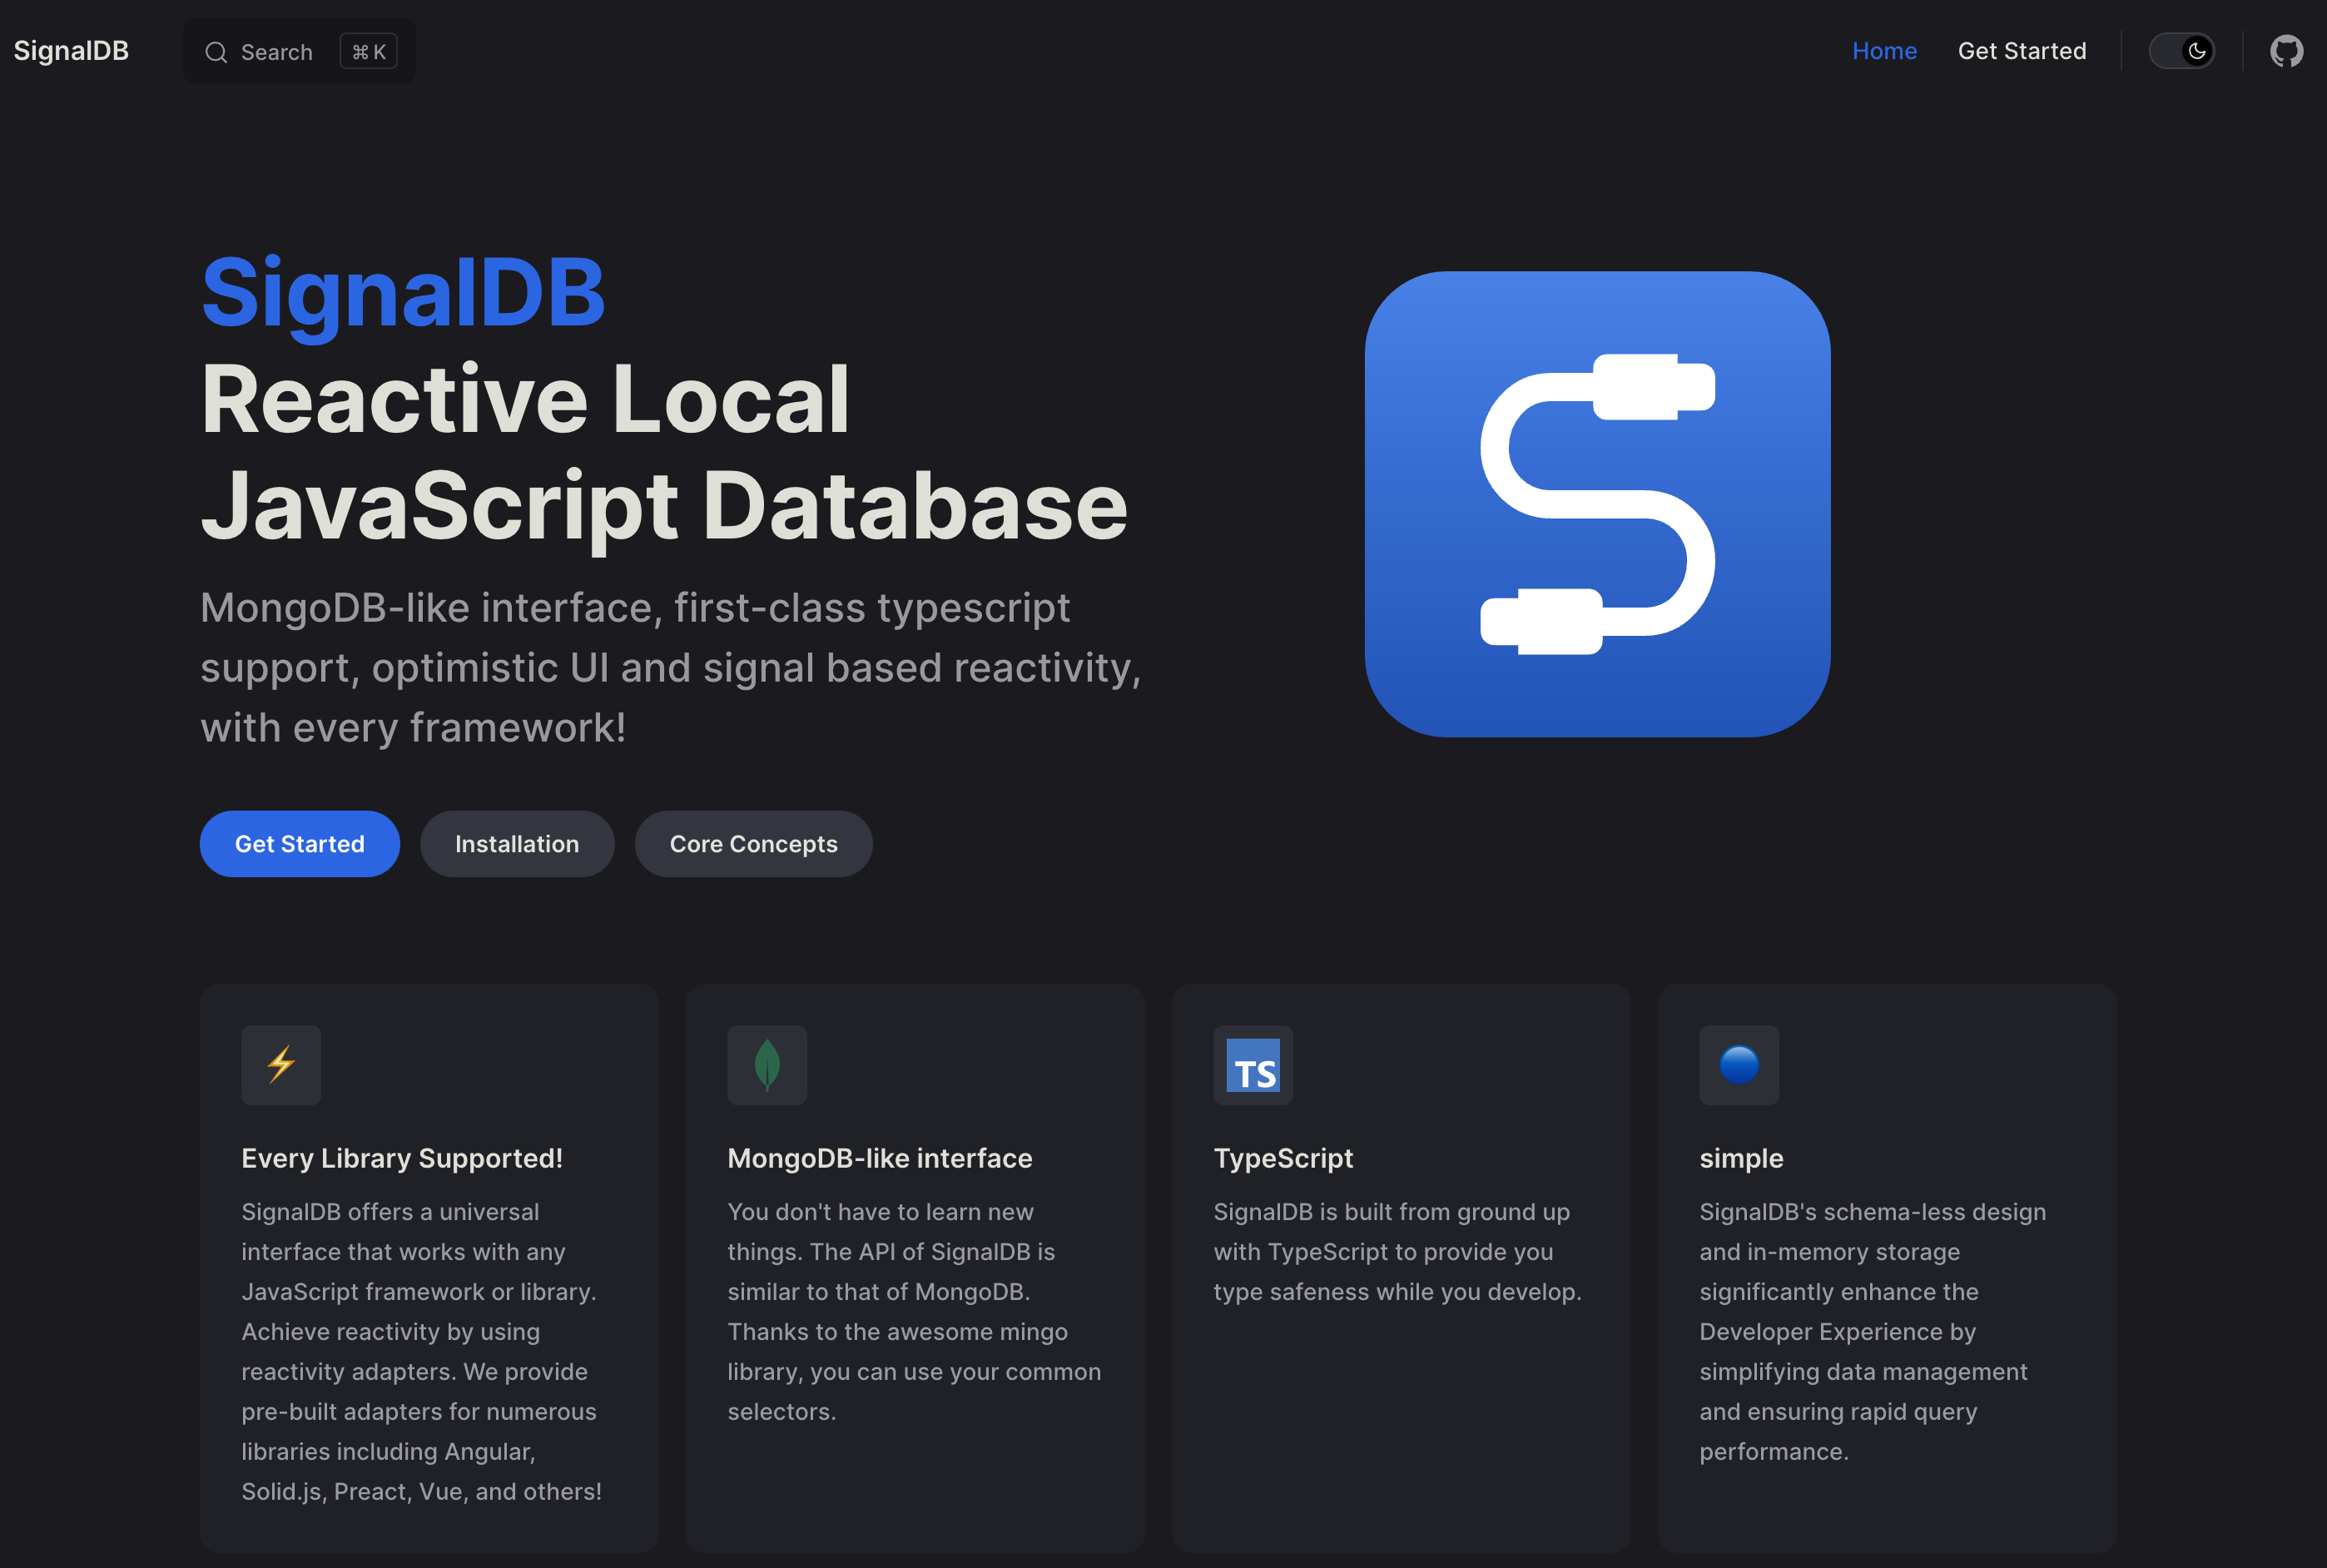
Task: Select the TypeScript card heading
Action: [x=1283, y=1158]
